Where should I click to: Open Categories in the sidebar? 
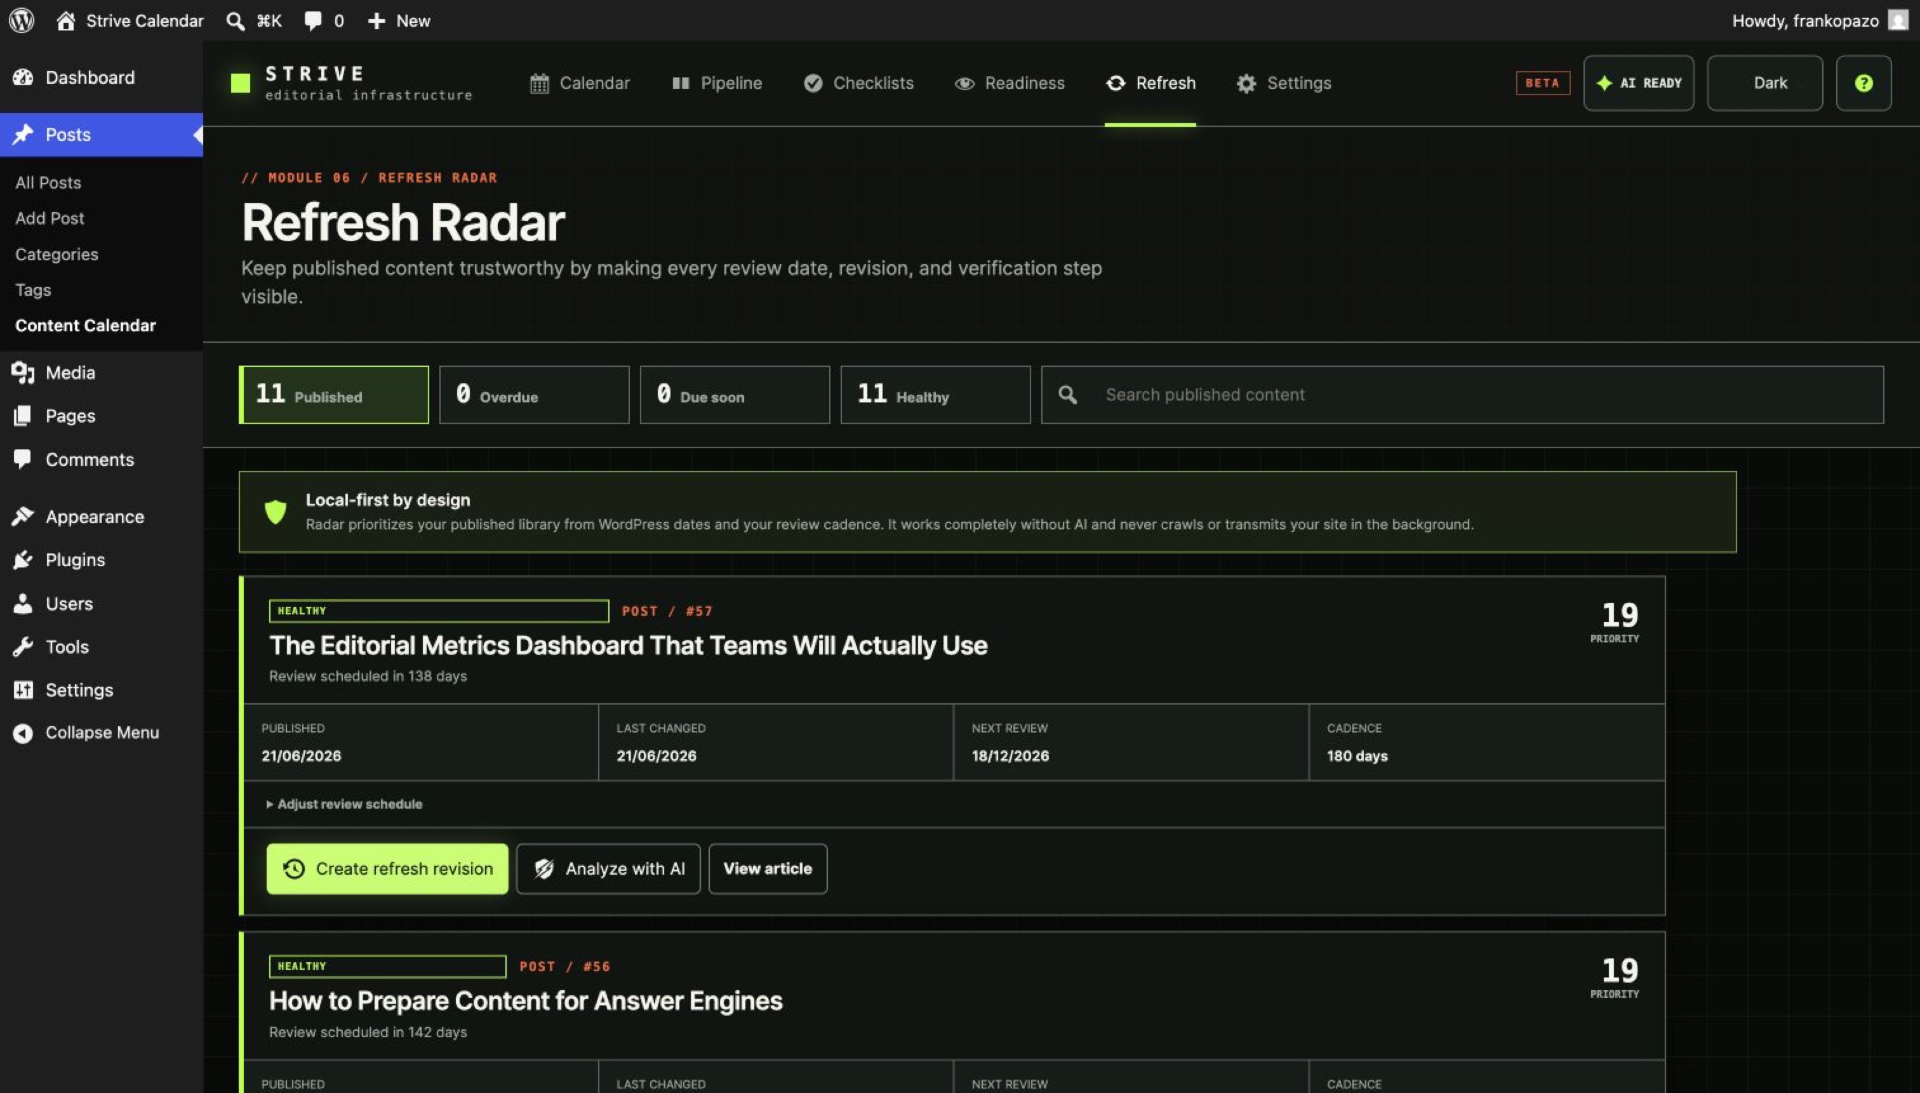coord(56,254)
